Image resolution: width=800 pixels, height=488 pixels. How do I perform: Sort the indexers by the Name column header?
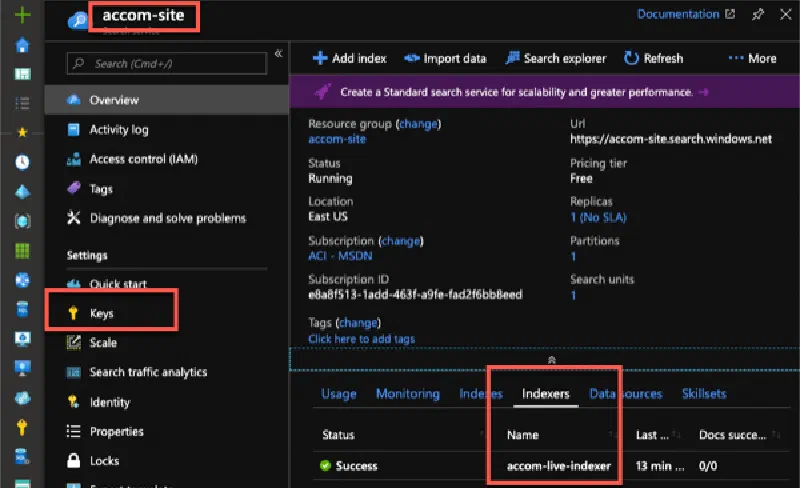(x=523, y=435)
